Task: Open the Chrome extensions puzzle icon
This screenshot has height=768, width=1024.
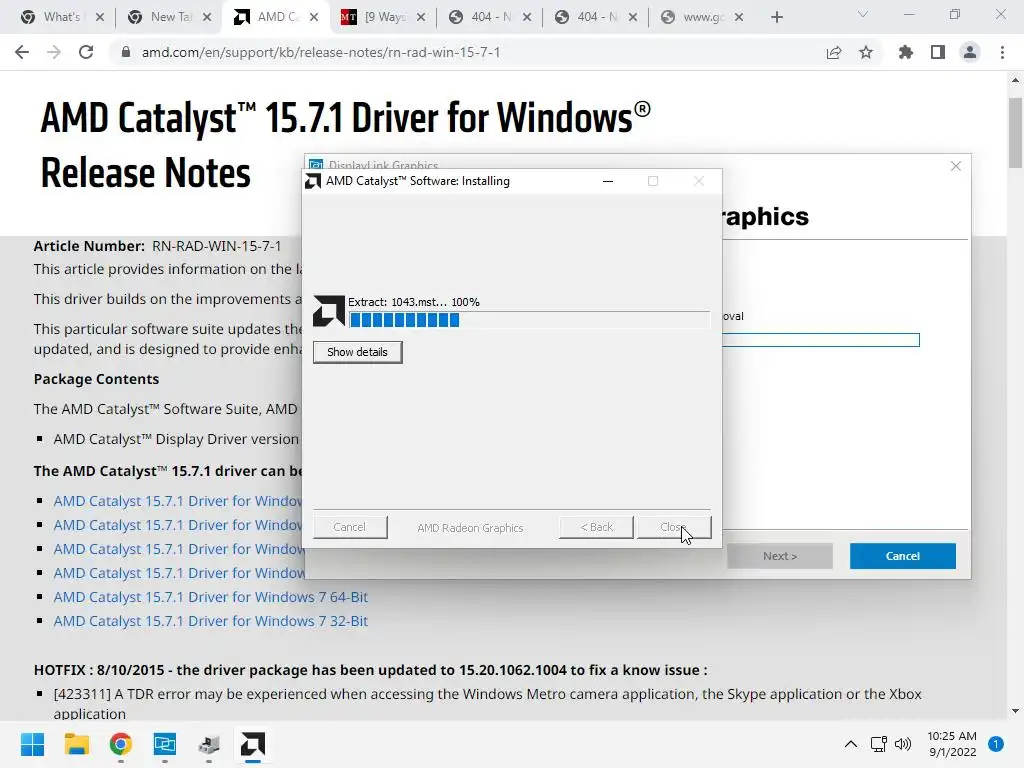Action: (906, 52)
